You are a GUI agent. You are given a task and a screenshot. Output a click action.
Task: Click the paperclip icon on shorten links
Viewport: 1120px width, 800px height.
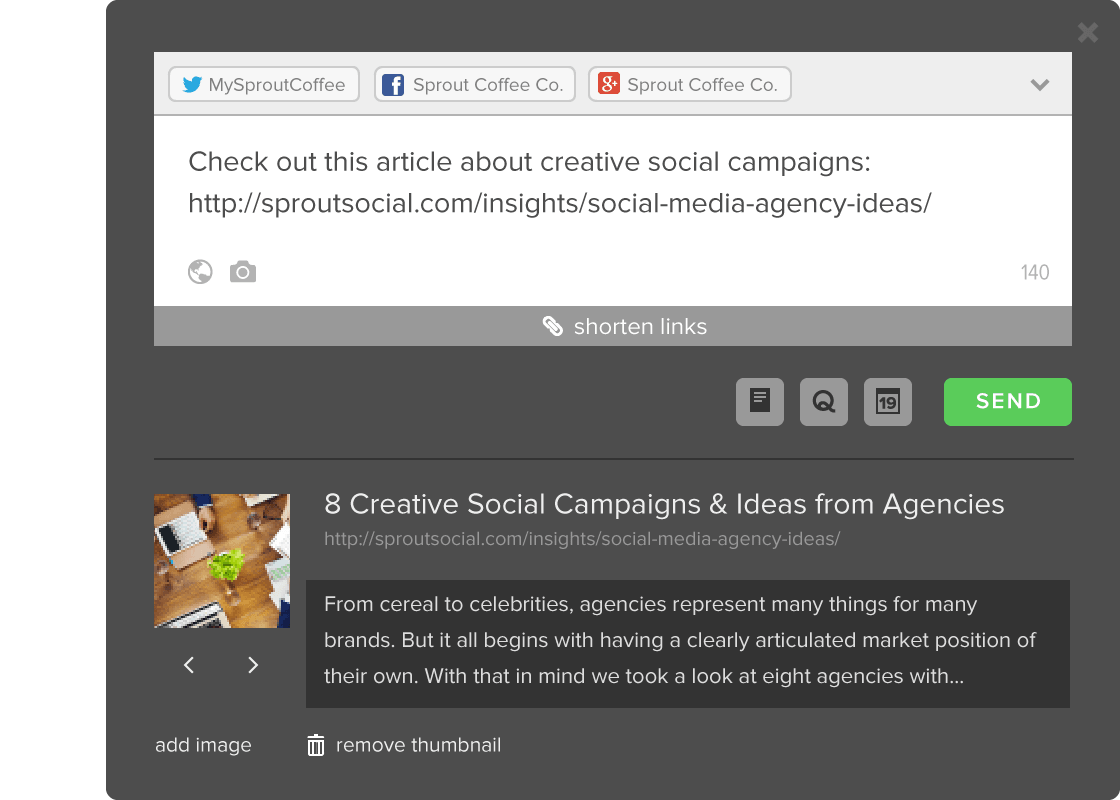(x=553, y=326)
